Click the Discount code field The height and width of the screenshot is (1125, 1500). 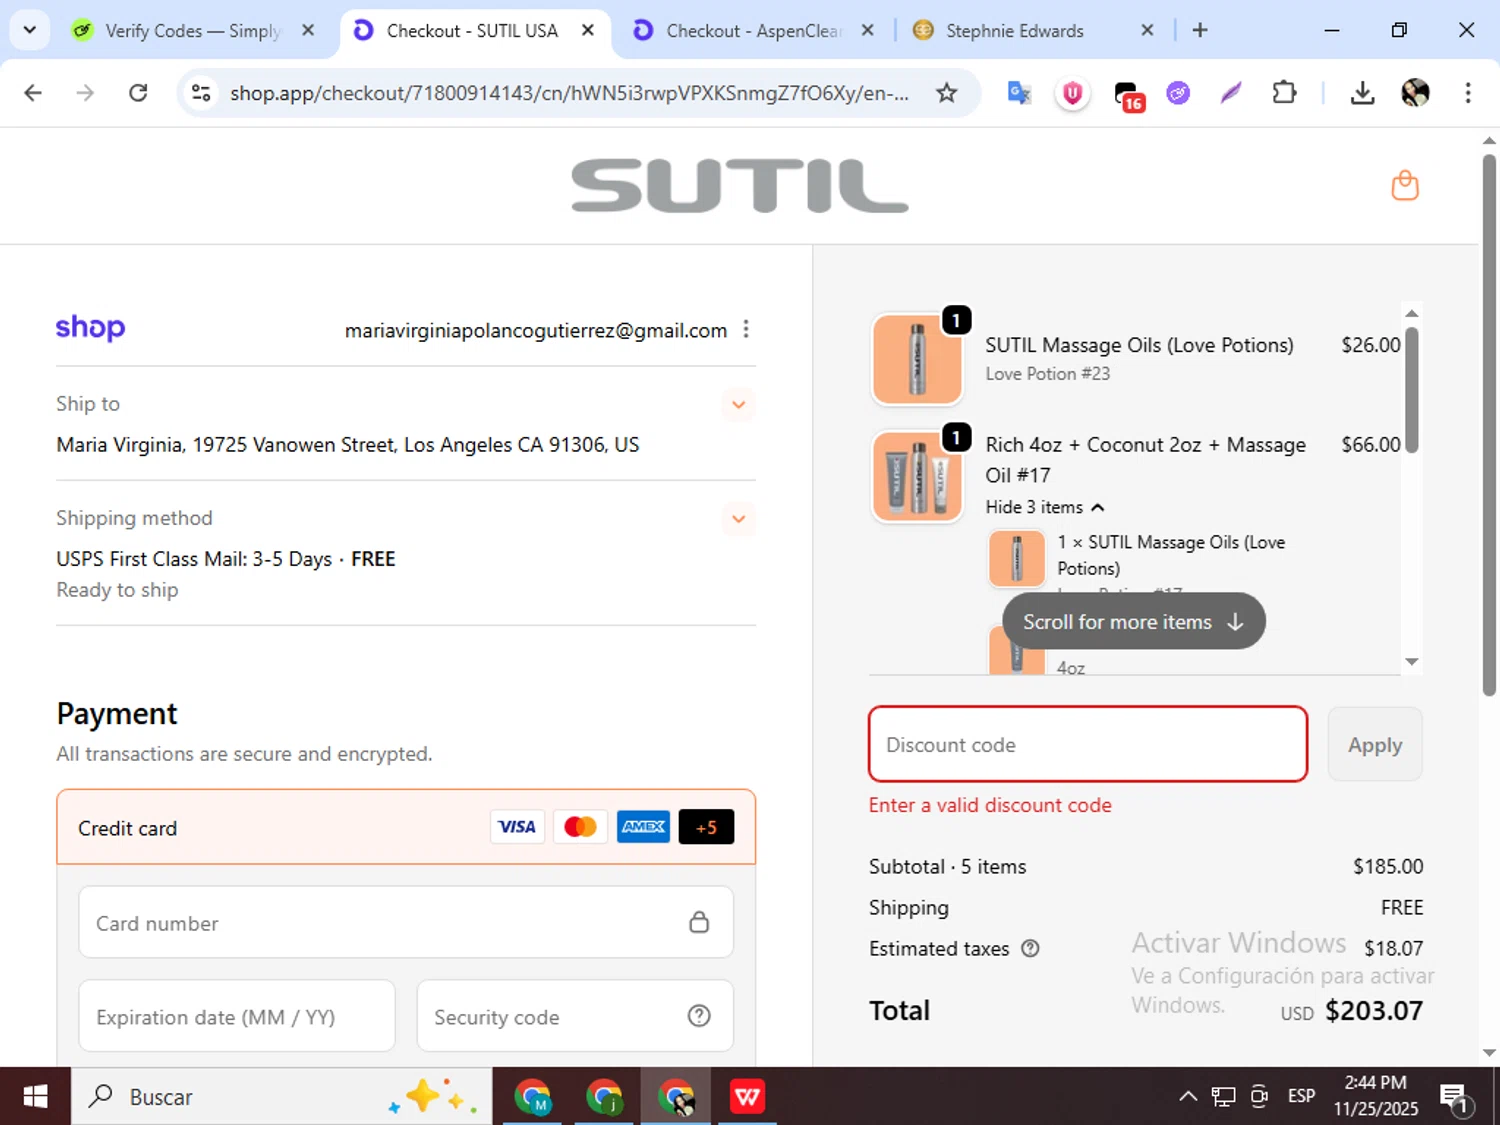click(x=1088, y=744)
